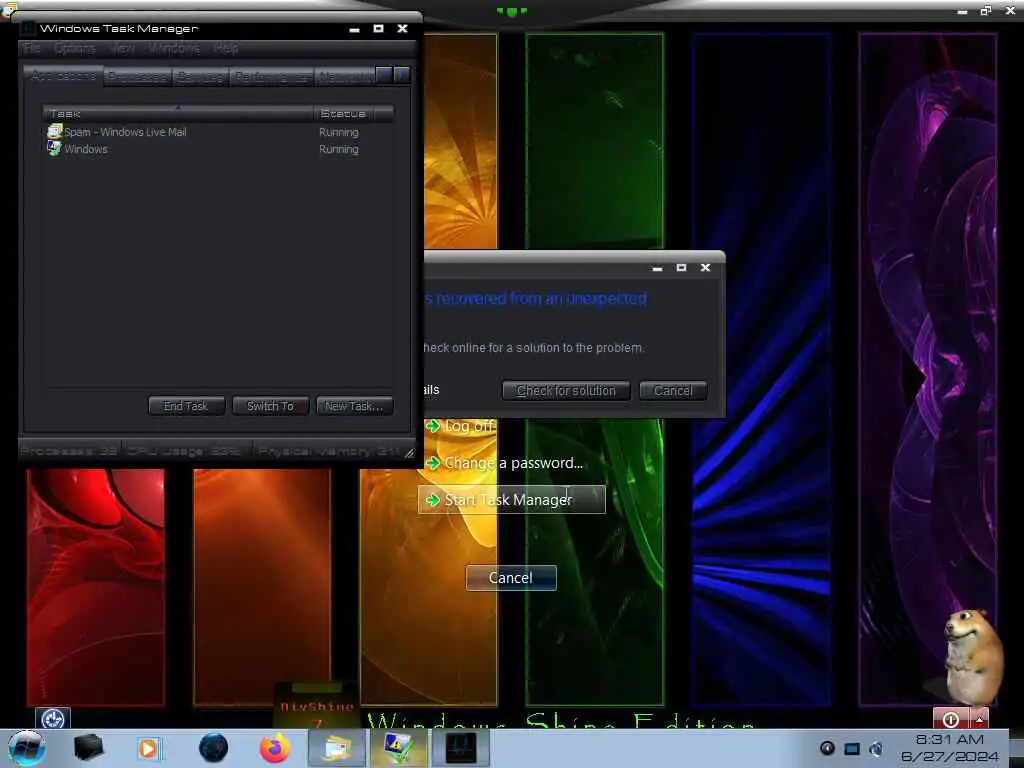This screenshot has height=768, width=1024.
Task: Open the volume speaker tray icon
Action: [x=876, y=748]
